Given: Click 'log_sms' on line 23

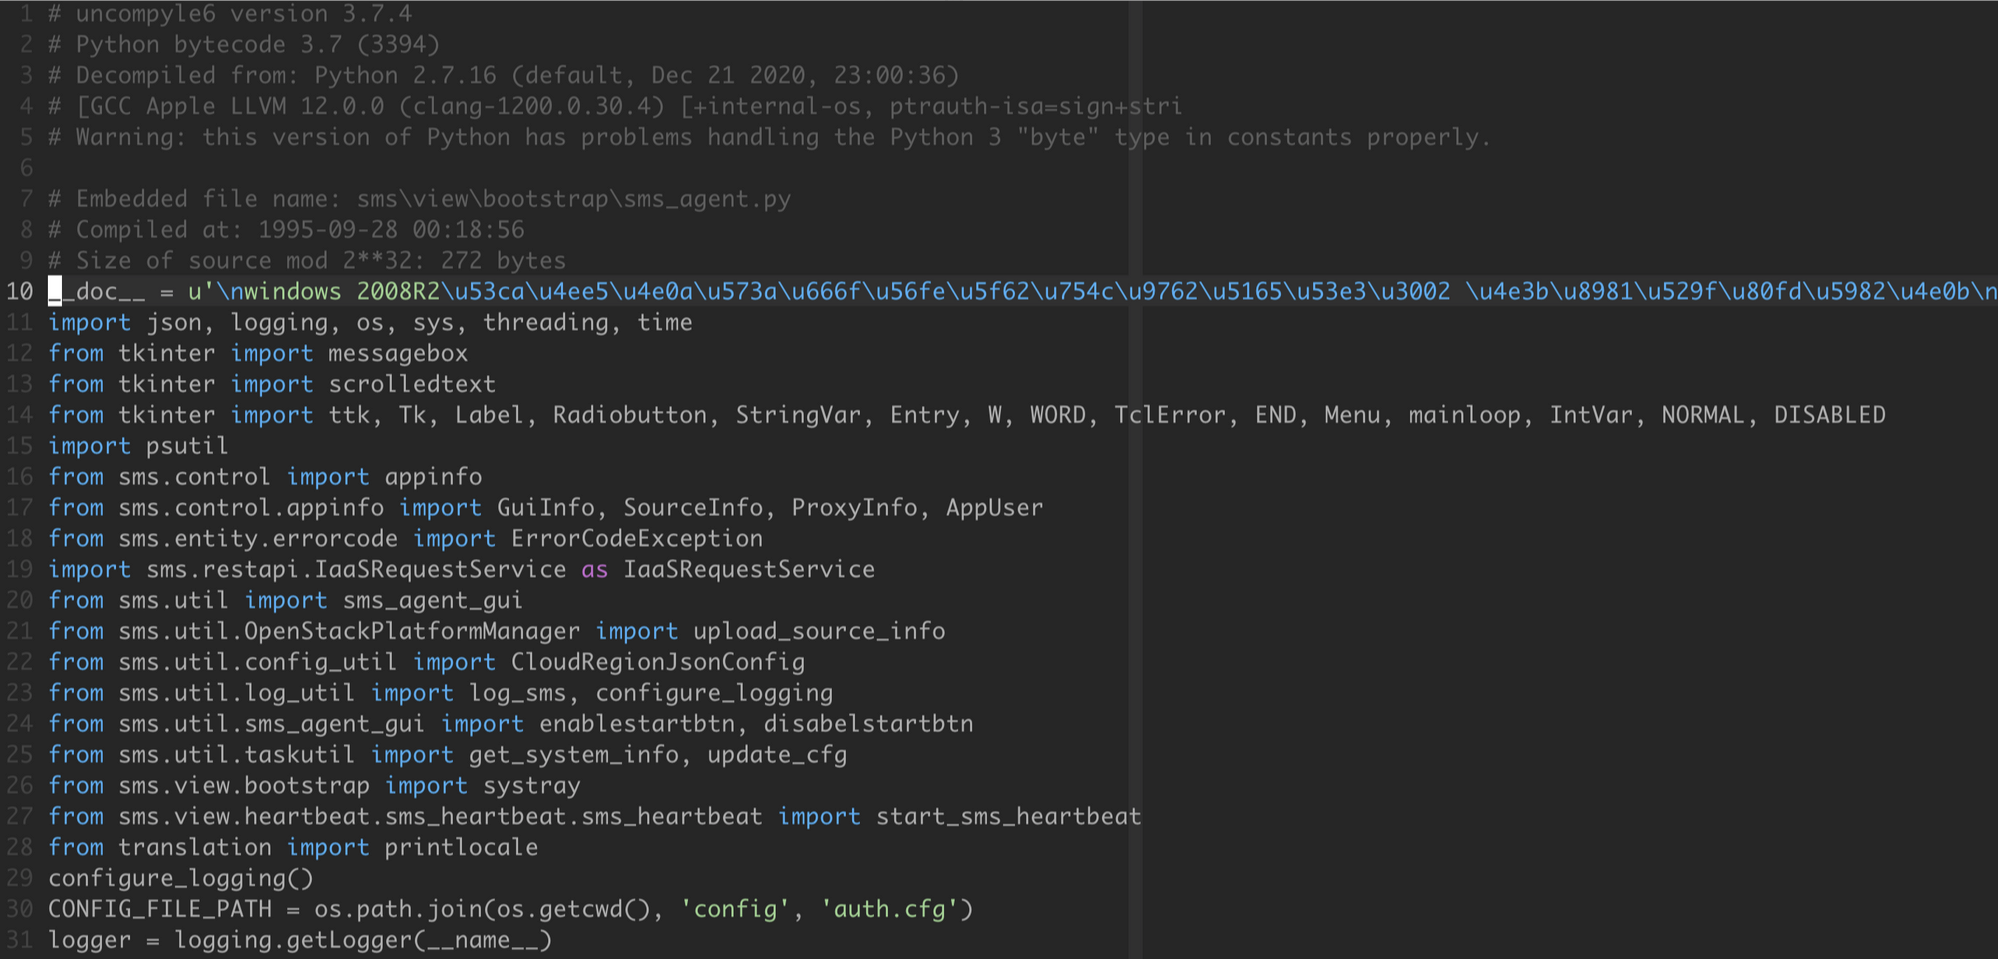Looking at the screenshot, I should (518, 693).
